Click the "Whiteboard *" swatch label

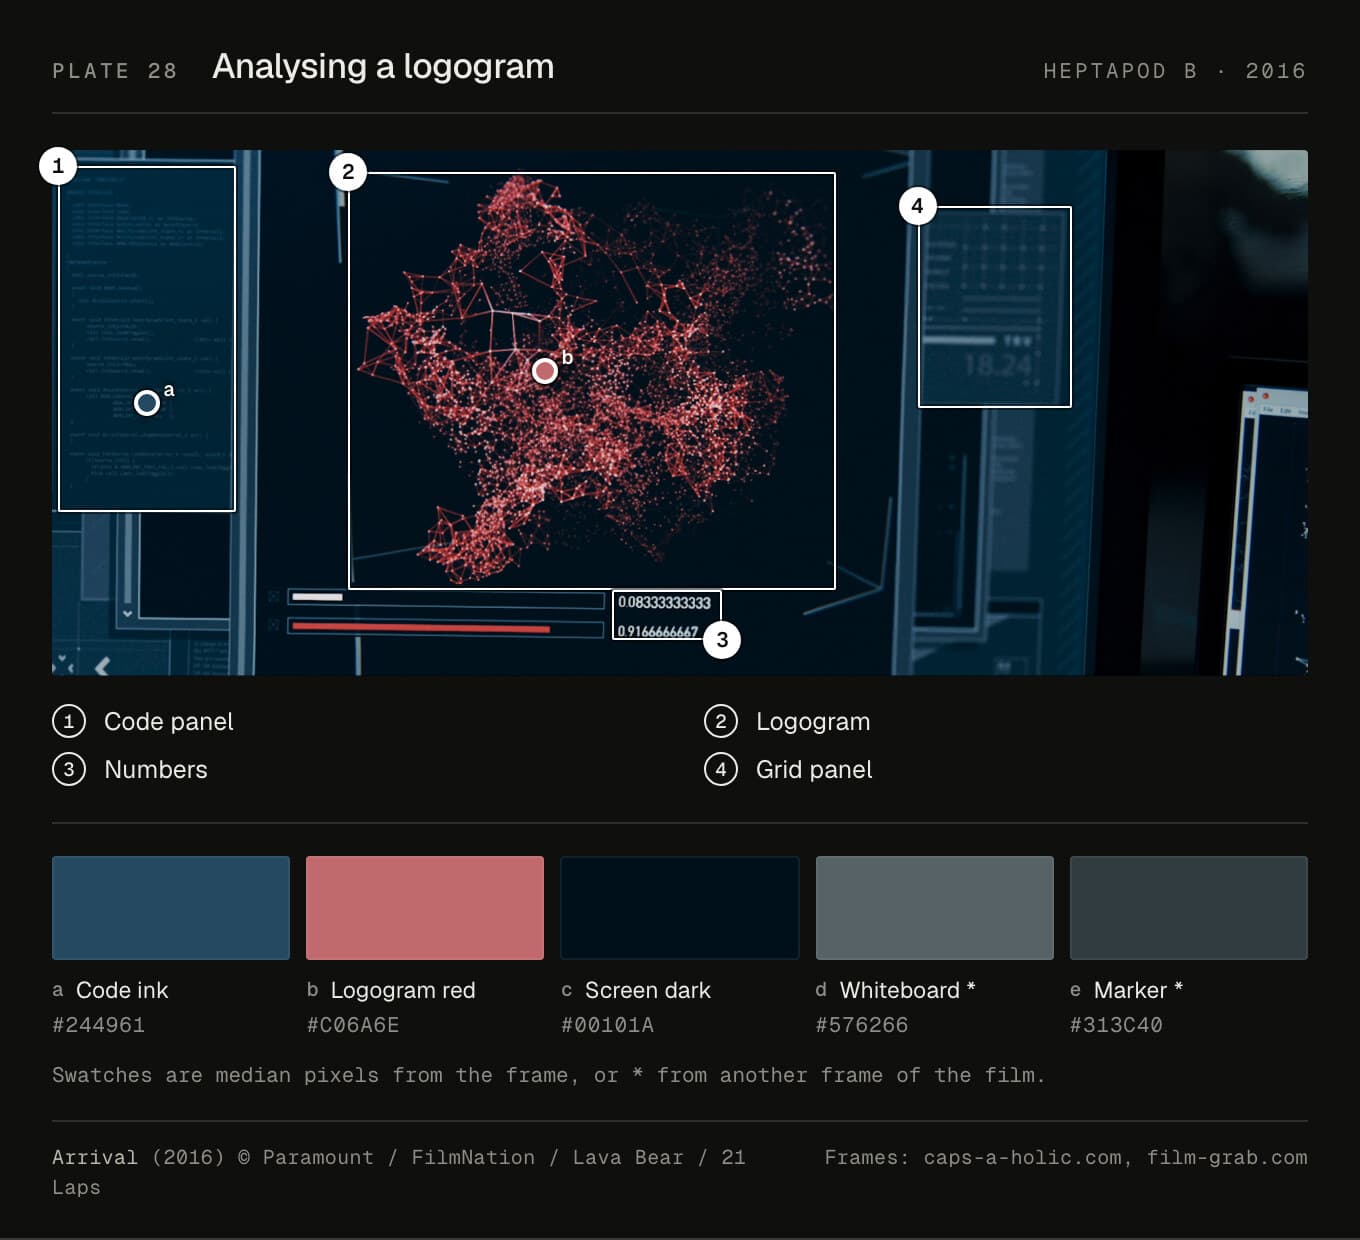[x=908, y=990]
